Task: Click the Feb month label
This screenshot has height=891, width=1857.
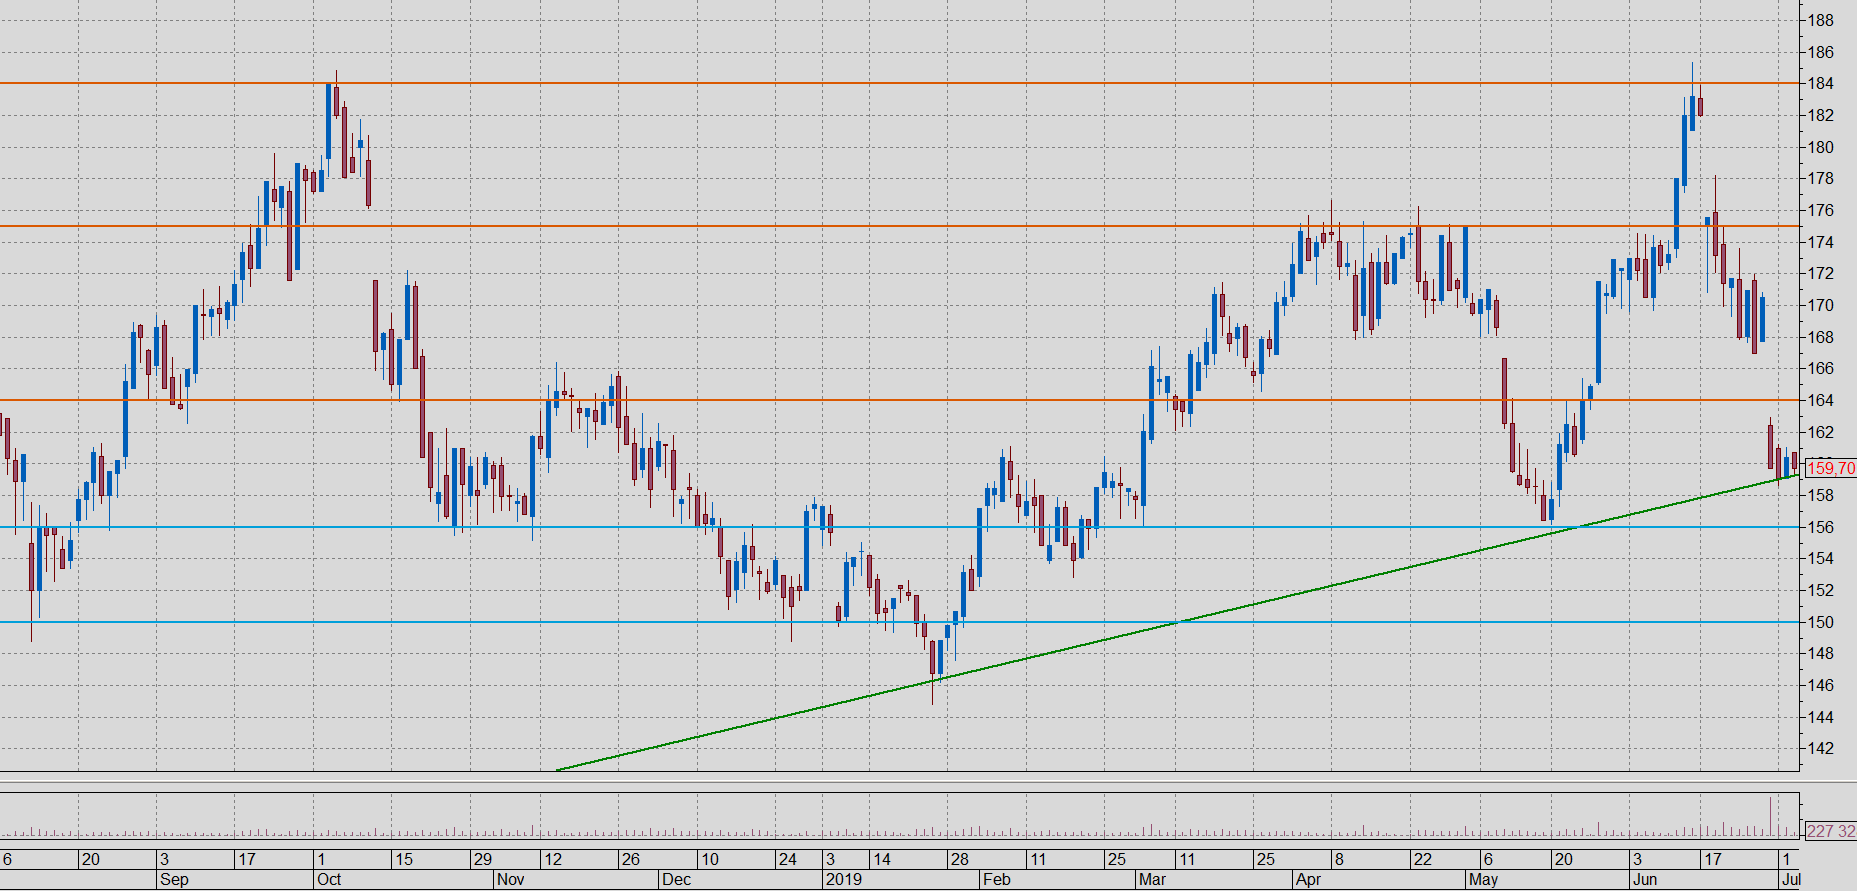Action: (996, 879)
